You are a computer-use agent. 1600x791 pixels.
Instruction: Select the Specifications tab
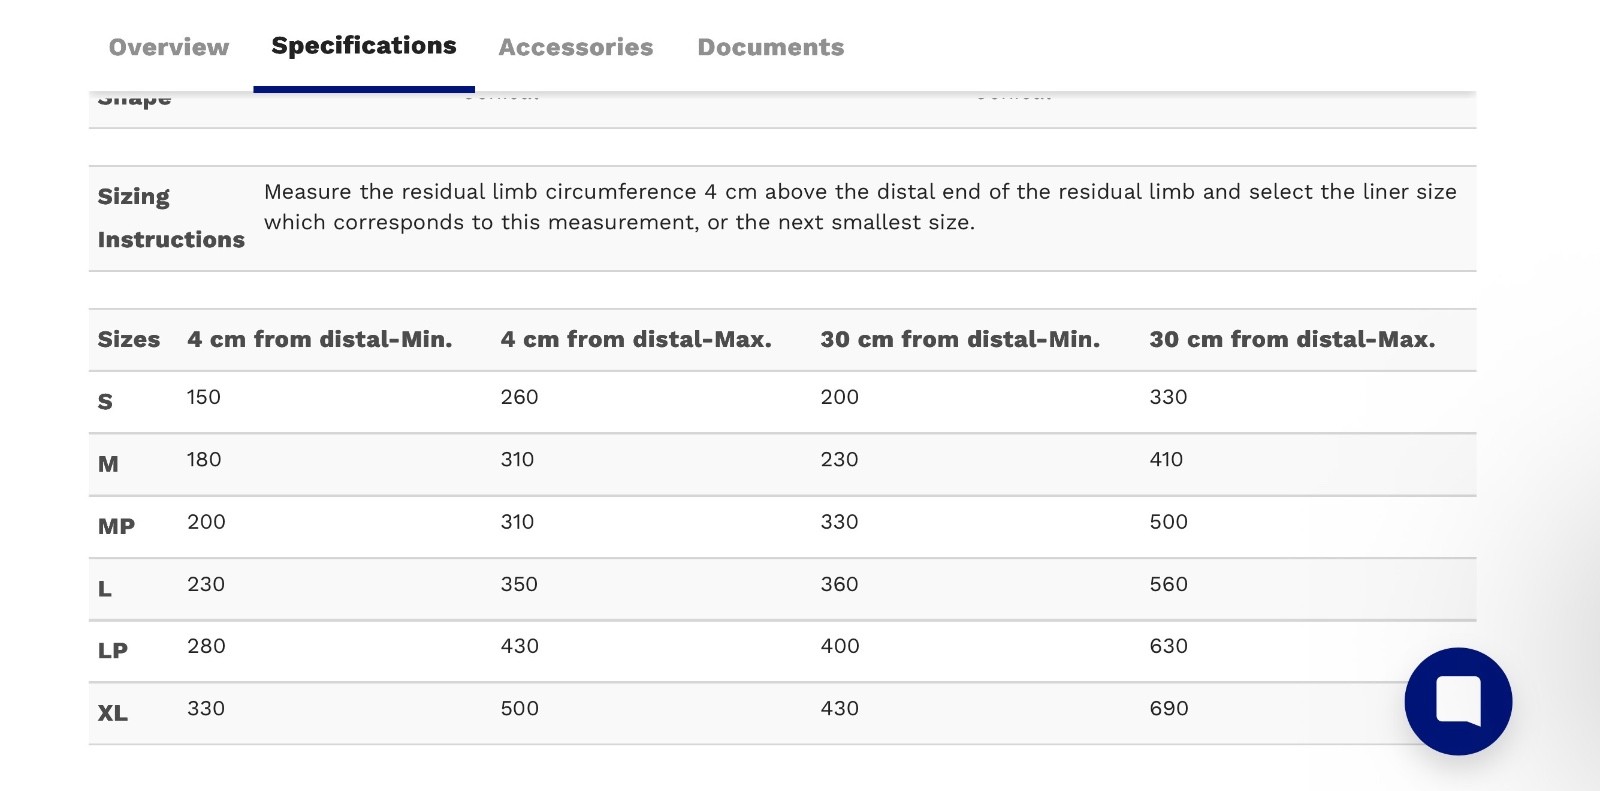(x=364, y=46)
